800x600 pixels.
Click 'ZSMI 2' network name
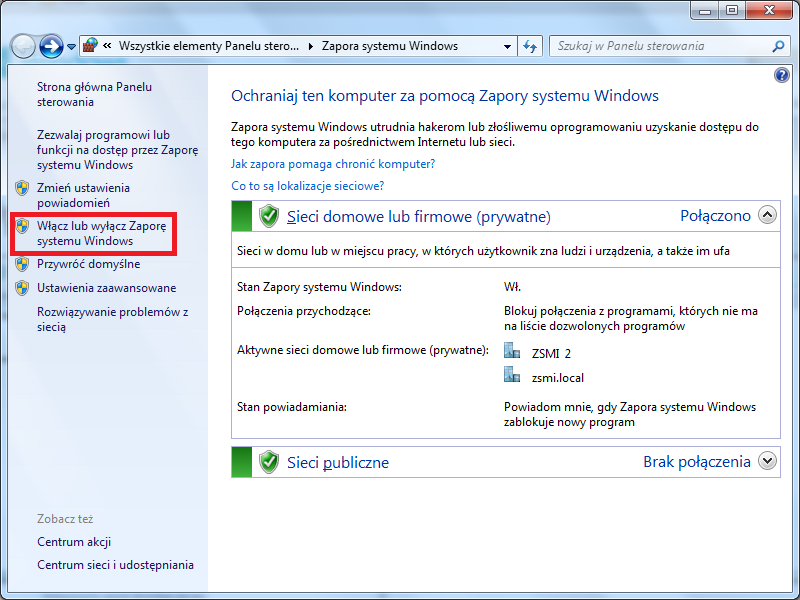pyautogui.click(x=551, y=353)
